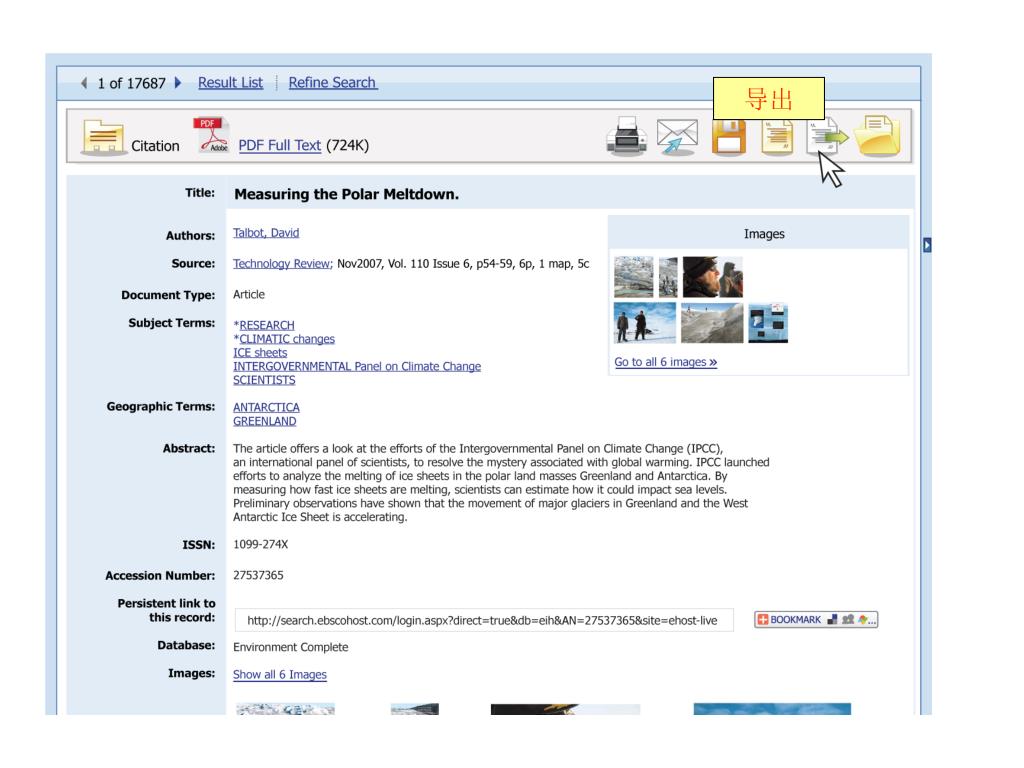Click the Citation record icon

(x=103, y=137)
